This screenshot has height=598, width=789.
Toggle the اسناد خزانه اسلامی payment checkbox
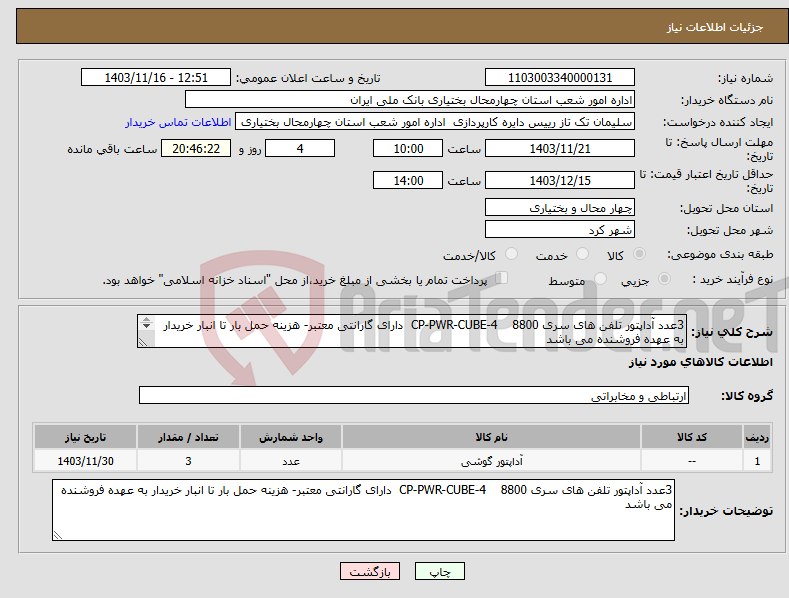(x=502, y=278)
